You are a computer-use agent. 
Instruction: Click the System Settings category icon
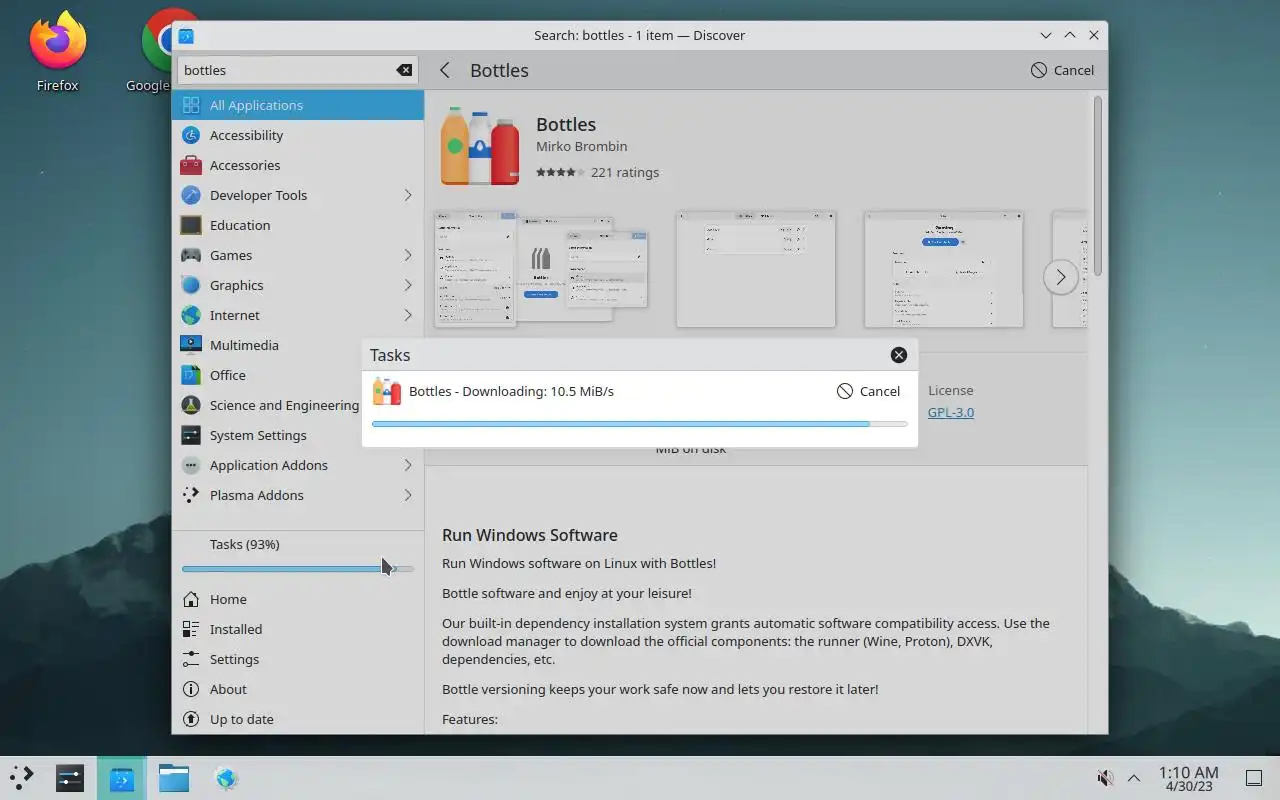point(191,435)
